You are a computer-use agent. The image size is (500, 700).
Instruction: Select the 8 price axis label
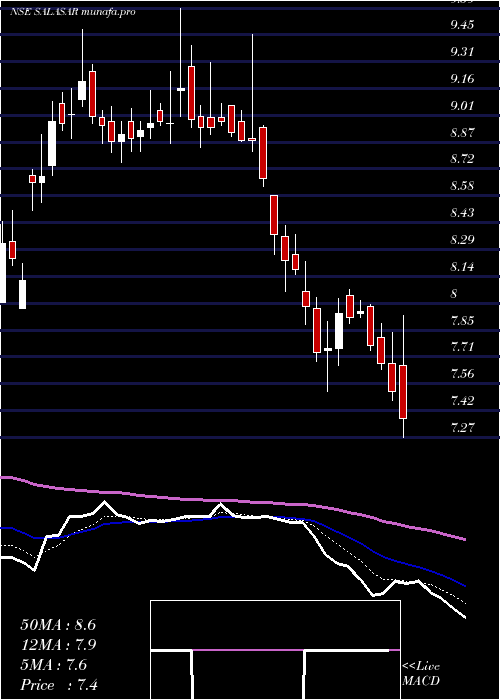coord(454,294)
